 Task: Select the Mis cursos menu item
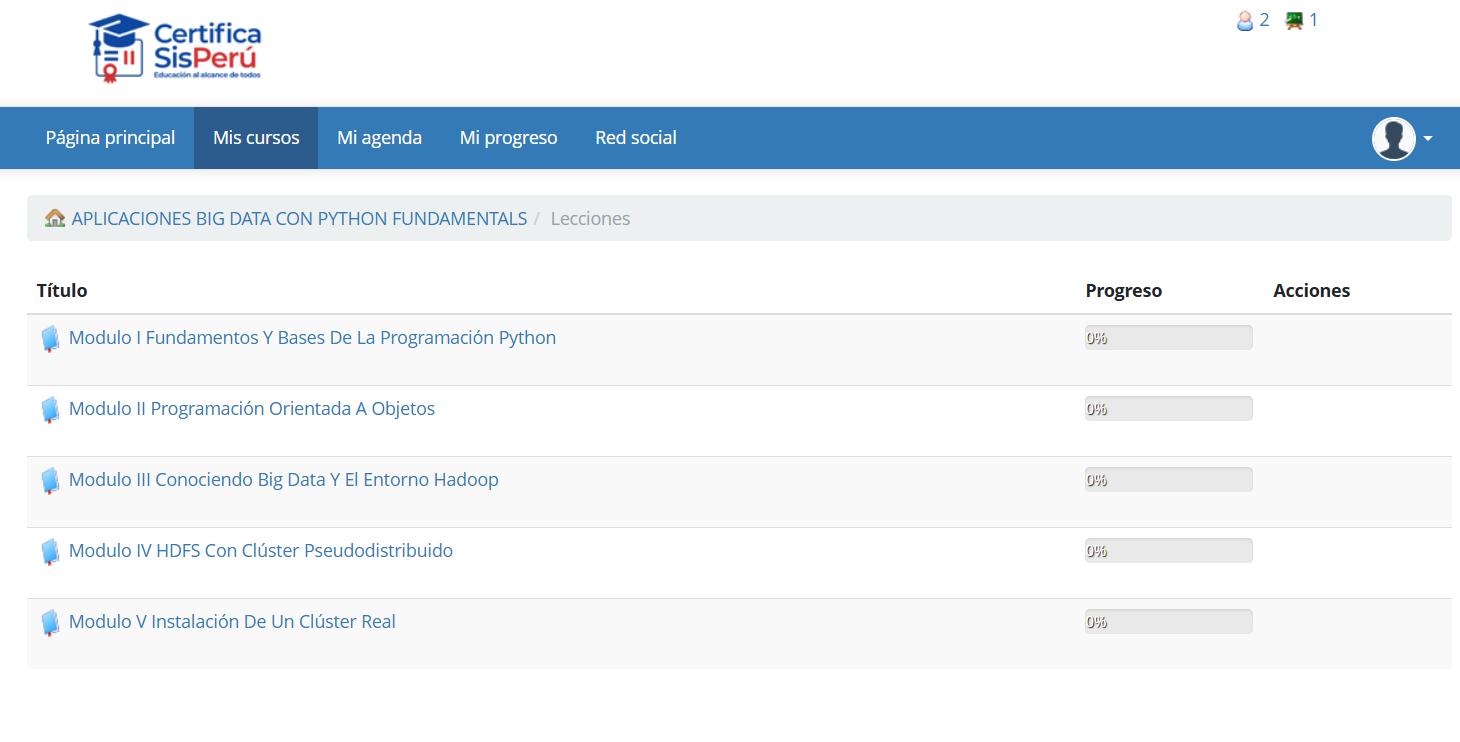pyautogui.click(x=256, y=138)
